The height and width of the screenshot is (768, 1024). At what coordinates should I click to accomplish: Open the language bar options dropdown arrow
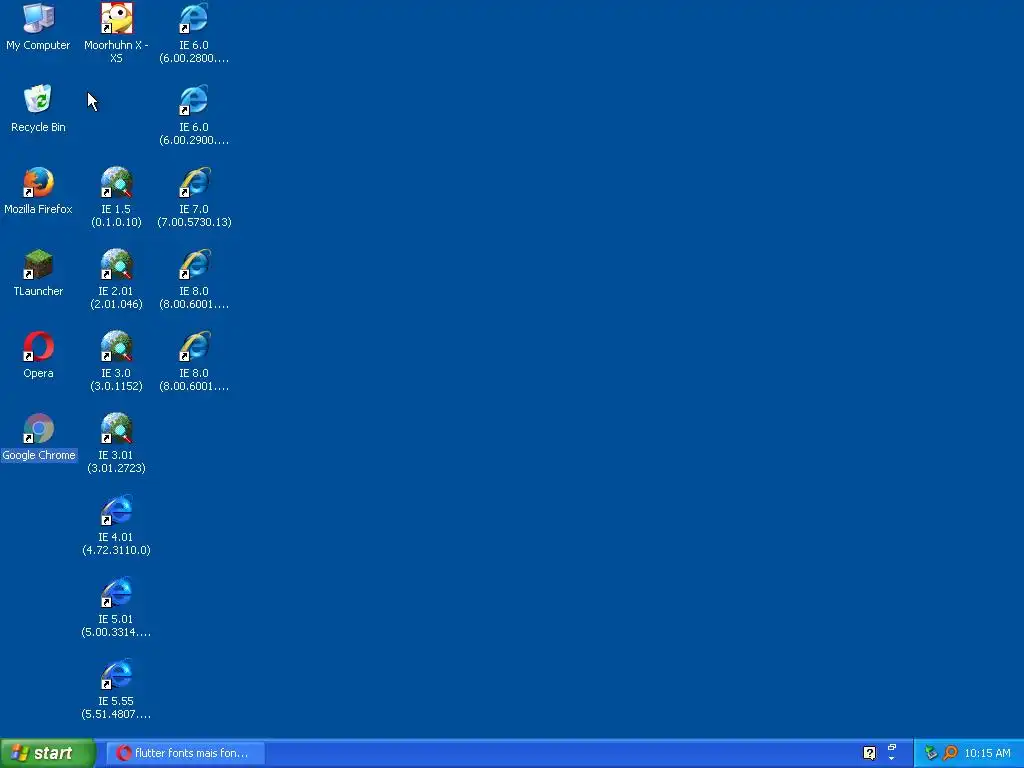click(x=891, y=759)
